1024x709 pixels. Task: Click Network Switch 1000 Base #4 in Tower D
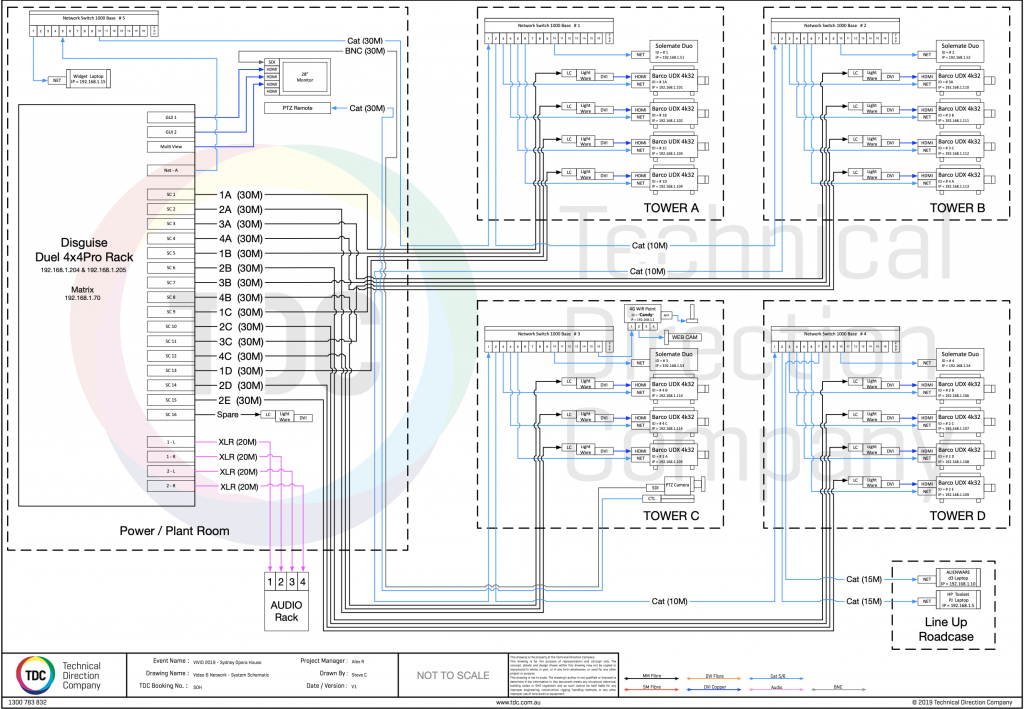pos(835,339)
